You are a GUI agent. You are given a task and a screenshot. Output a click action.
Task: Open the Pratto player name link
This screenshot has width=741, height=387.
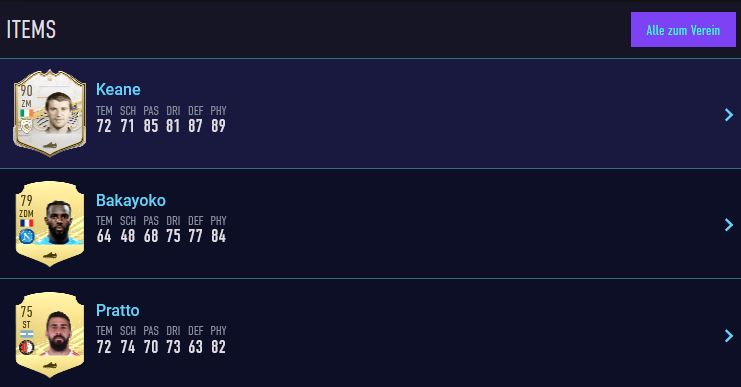(x=118, y=310)
